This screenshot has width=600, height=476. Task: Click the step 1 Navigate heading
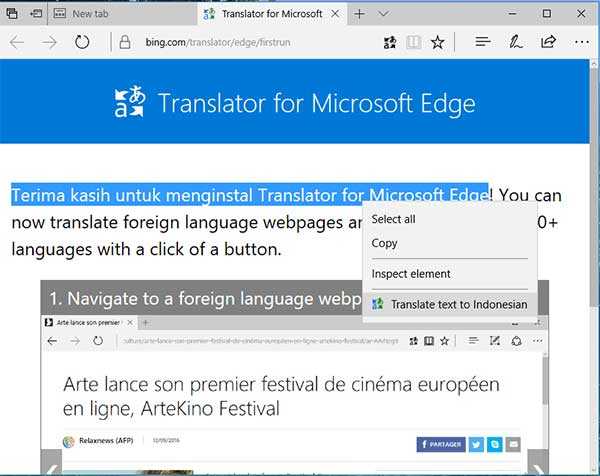click(205, 299)
